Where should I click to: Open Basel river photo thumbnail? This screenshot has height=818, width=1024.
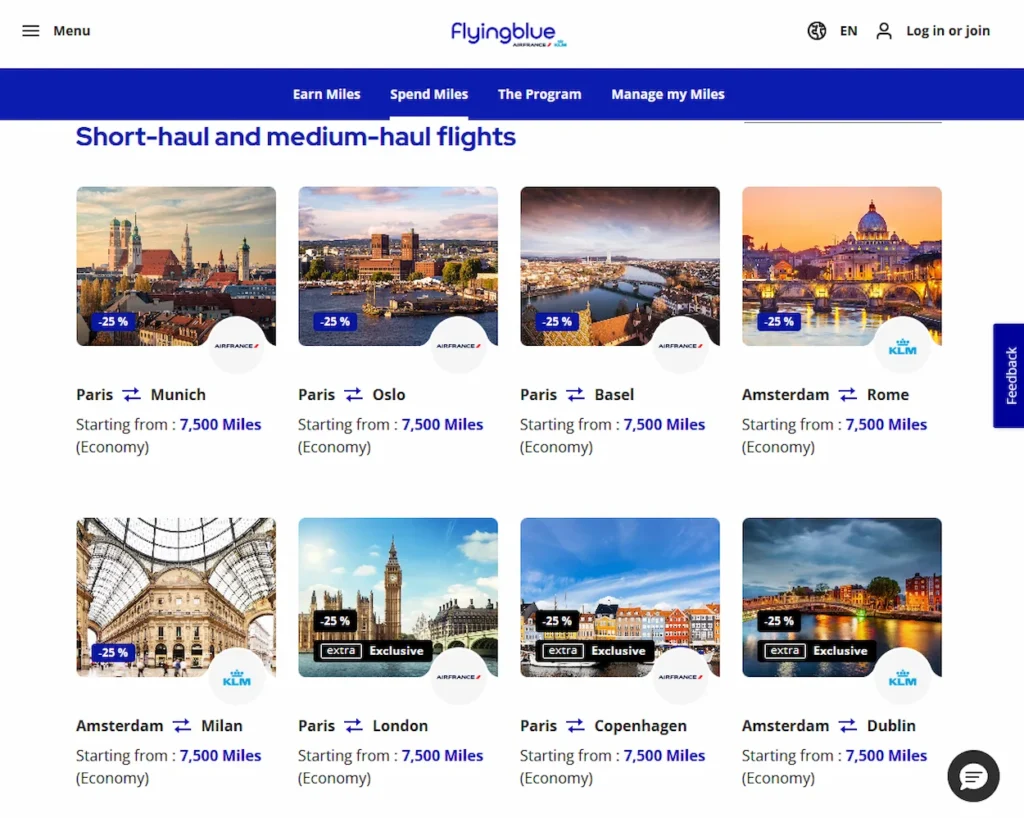point(620,266)
